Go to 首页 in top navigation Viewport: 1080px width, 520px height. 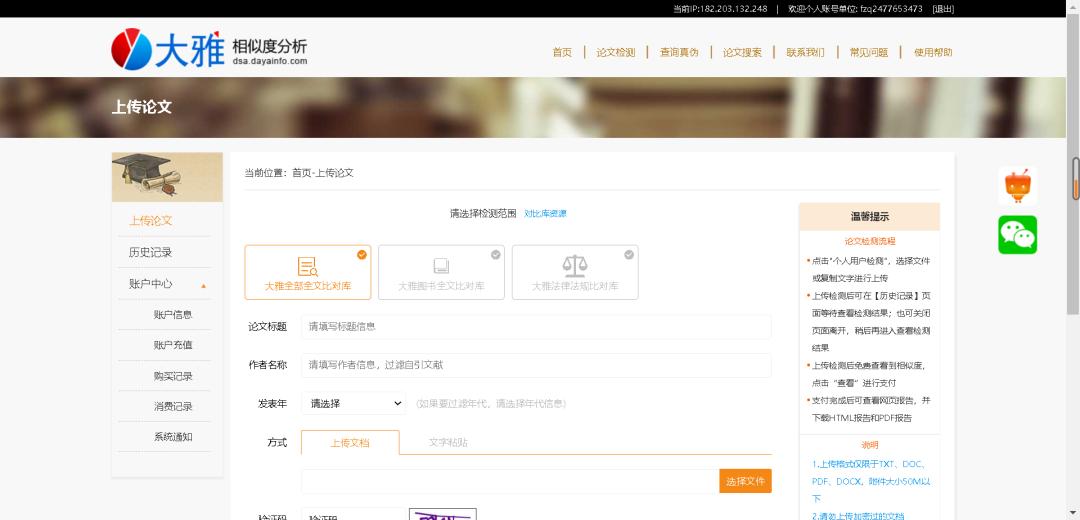[x=562, y=52]
